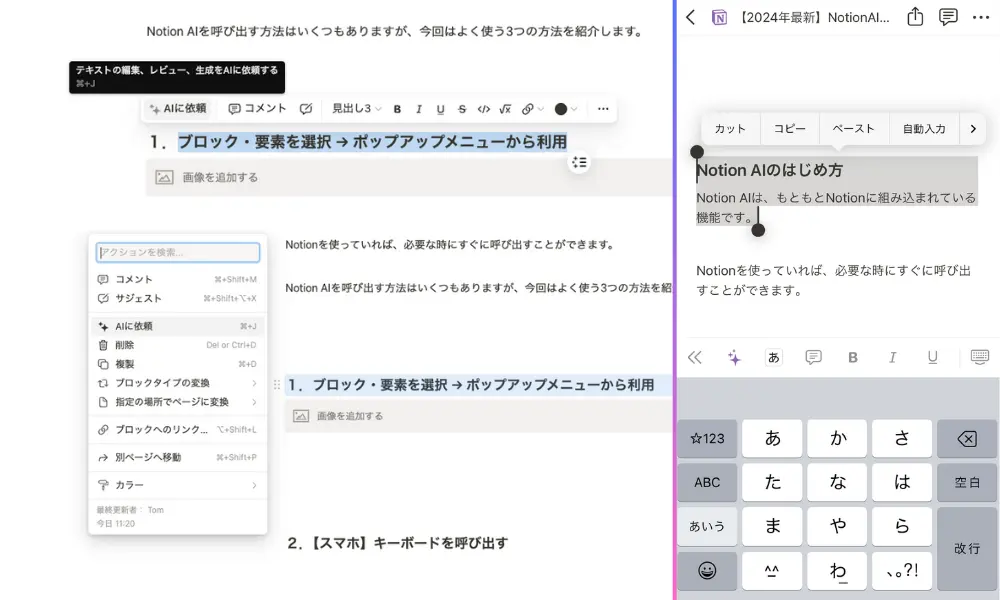
Task: Click the AIに依頼 button in the floating toolbar
Action: coord(178,109)
